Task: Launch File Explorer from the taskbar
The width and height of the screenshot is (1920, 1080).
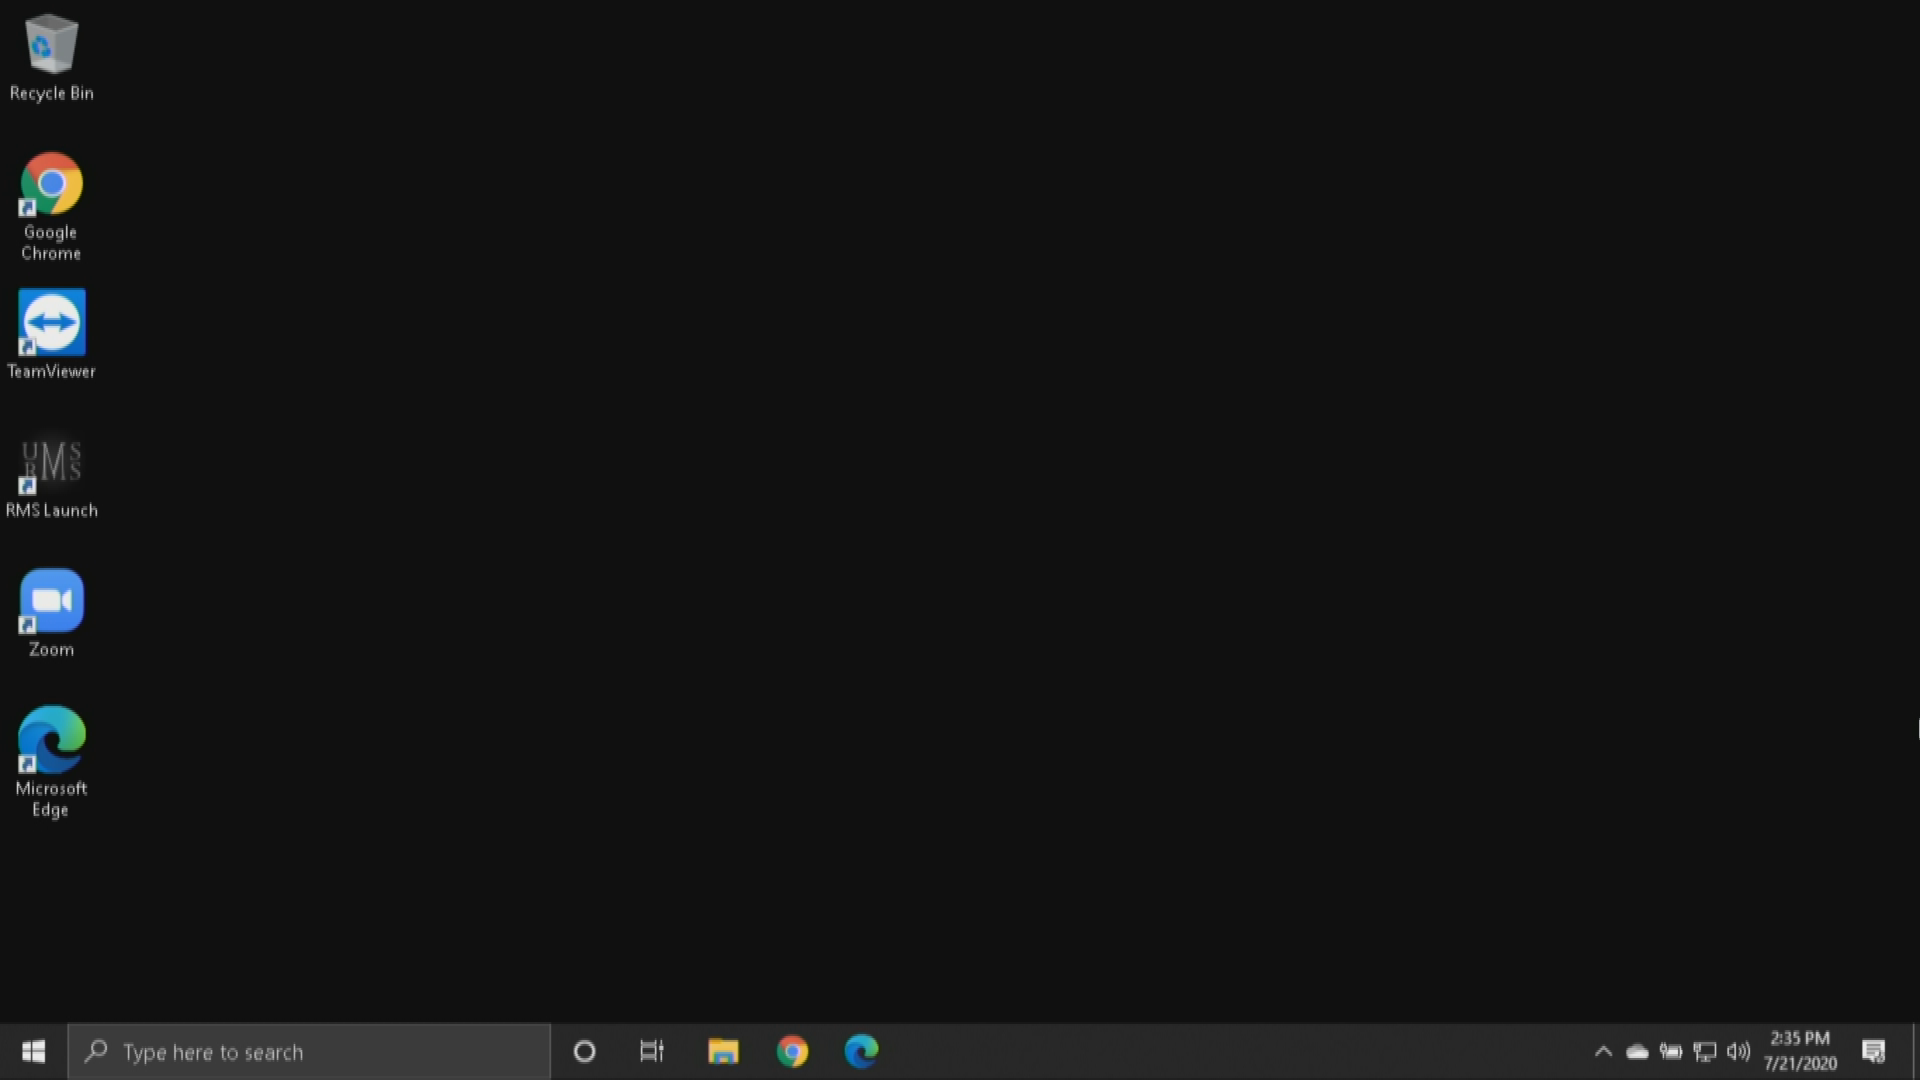Action: pos(723,1052)
